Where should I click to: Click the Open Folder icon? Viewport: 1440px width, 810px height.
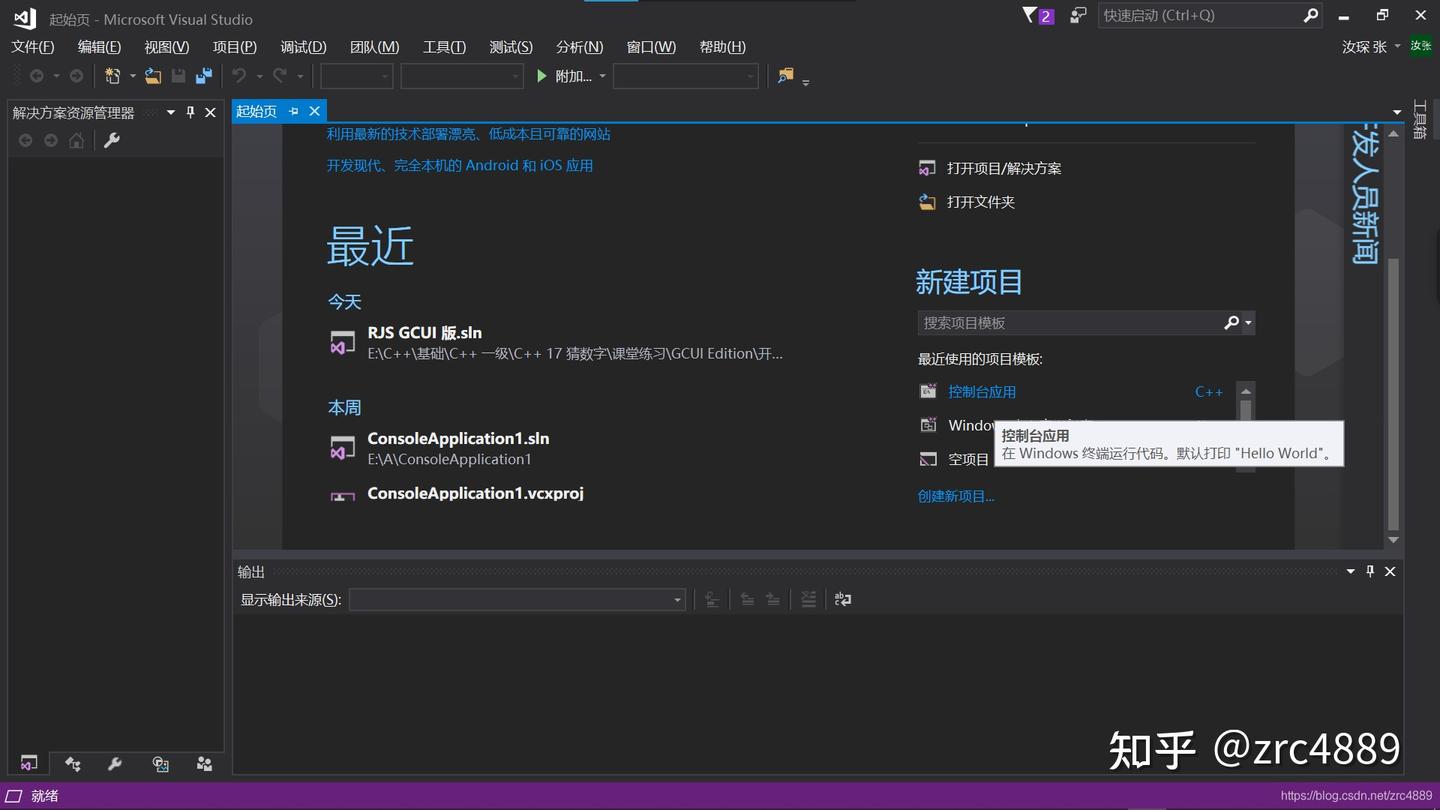click(x=928, y=202)
